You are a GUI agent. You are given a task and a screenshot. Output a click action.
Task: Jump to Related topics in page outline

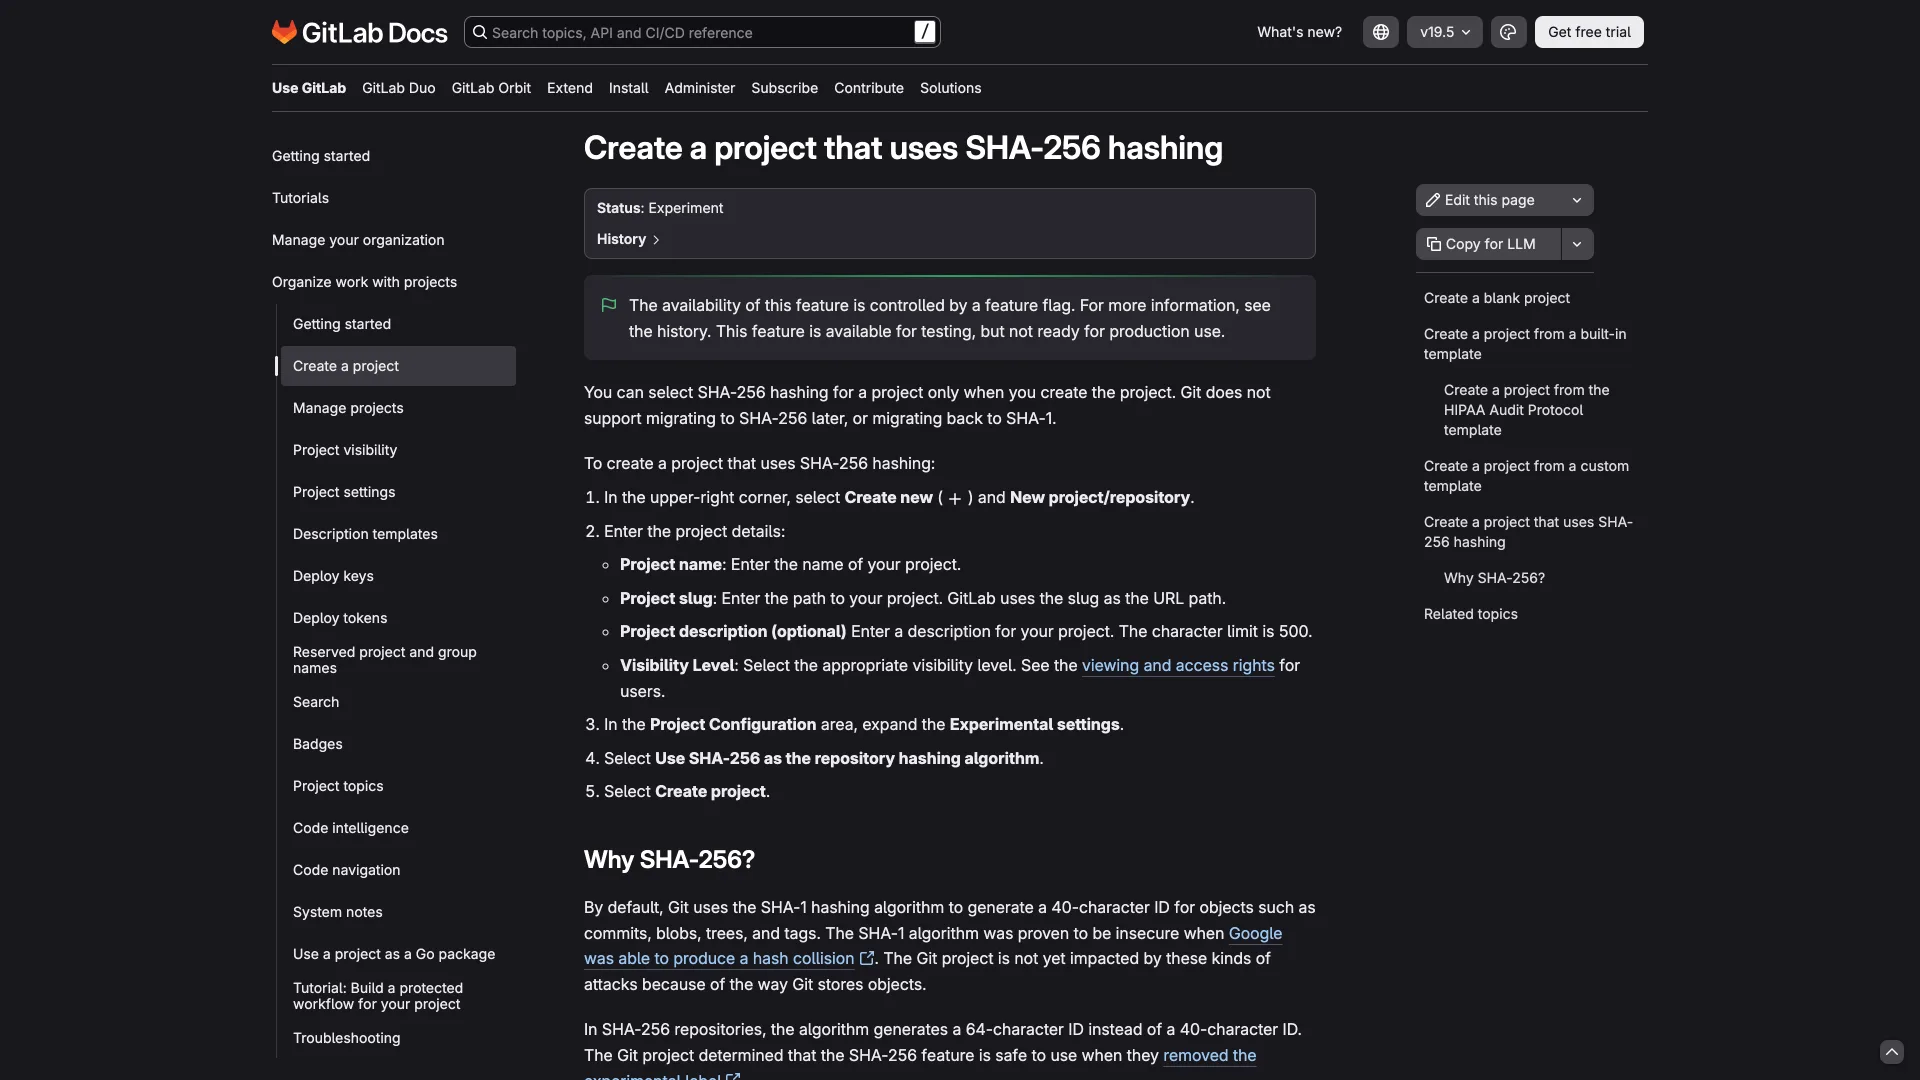pyautogui.click(x=1470, y=614)
